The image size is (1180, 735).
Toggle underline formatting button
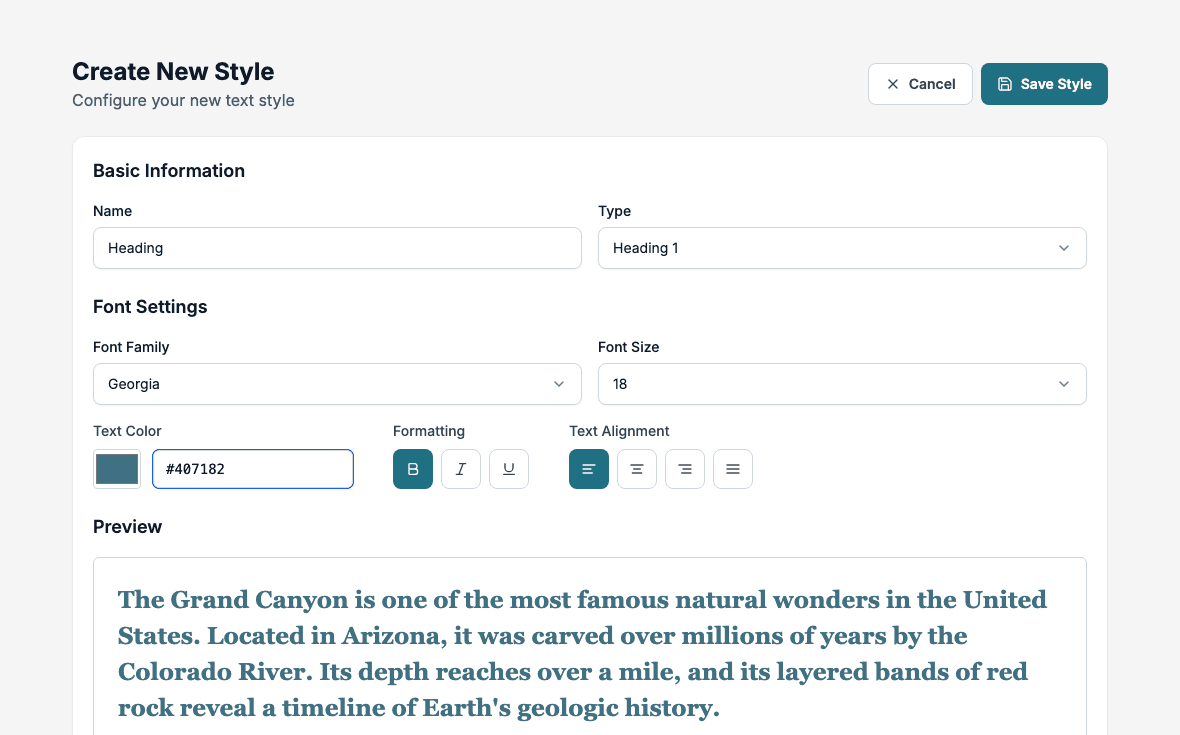coord(509,469)
